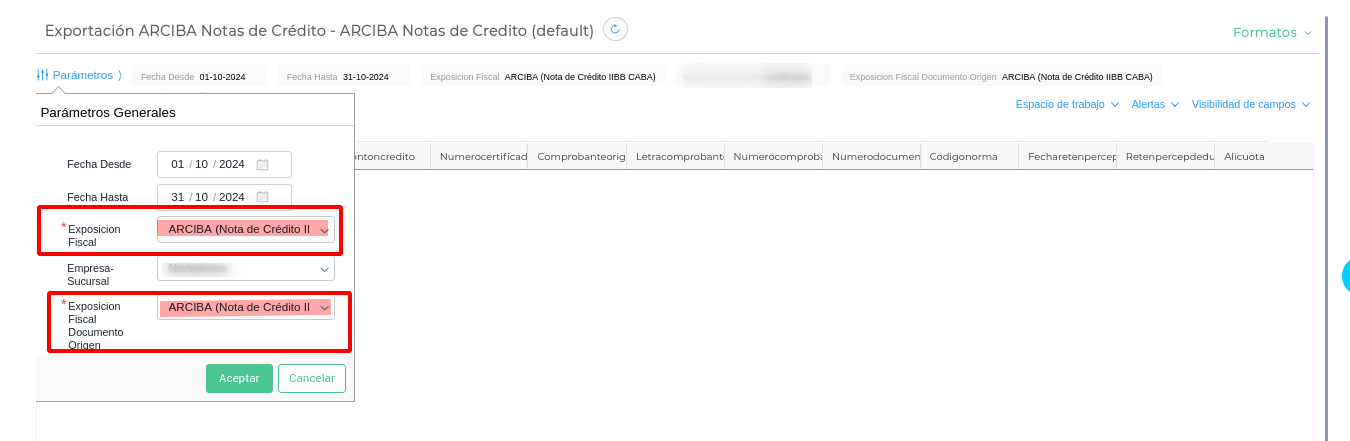Click the Fecha Hasta date input
This screenshot has height=441, width=1350.
pos(224,197)
